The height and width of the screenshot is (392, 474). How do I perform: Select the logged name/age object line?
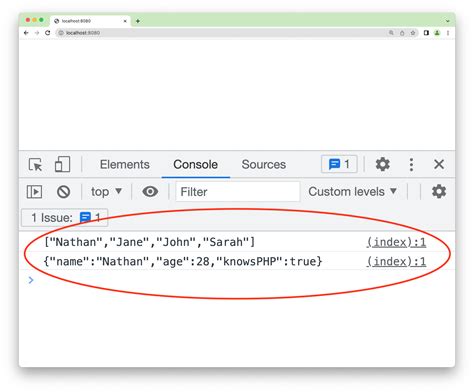183,261
